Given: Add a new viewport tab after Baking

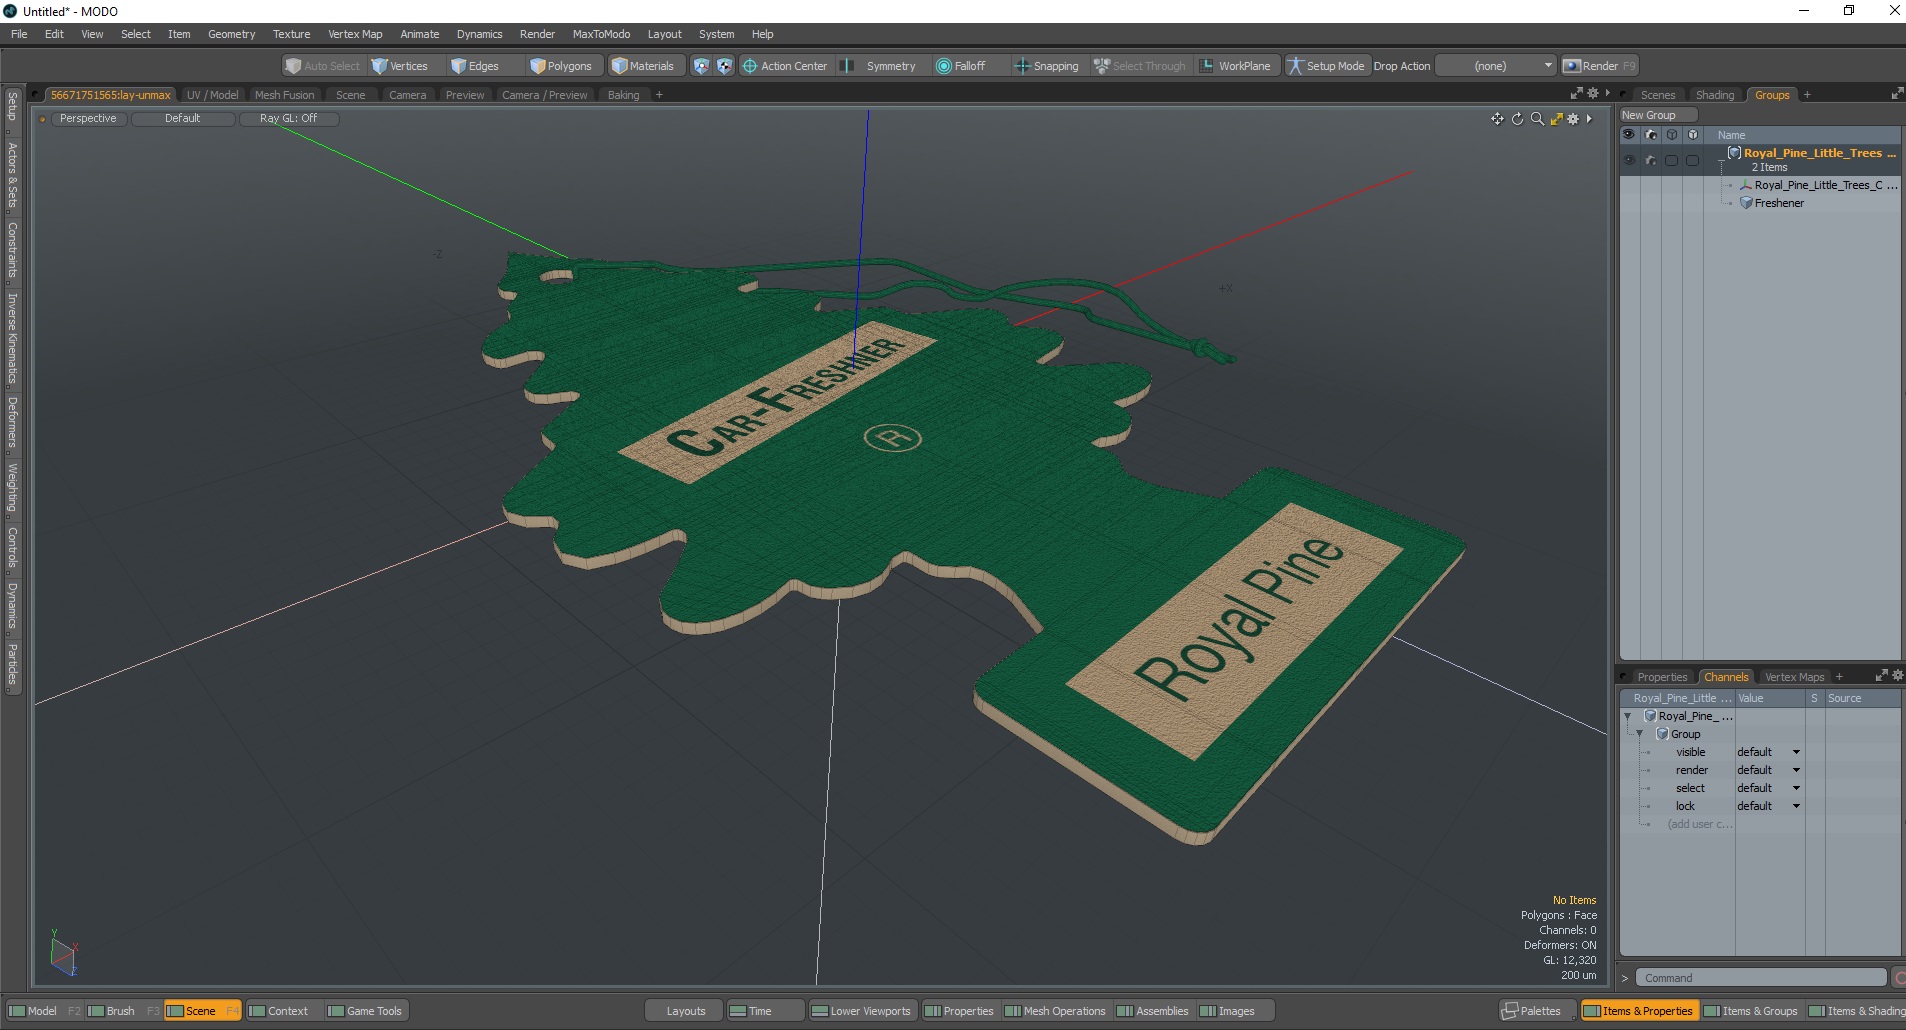Looking at the screenshot, I should click(659, 95).
